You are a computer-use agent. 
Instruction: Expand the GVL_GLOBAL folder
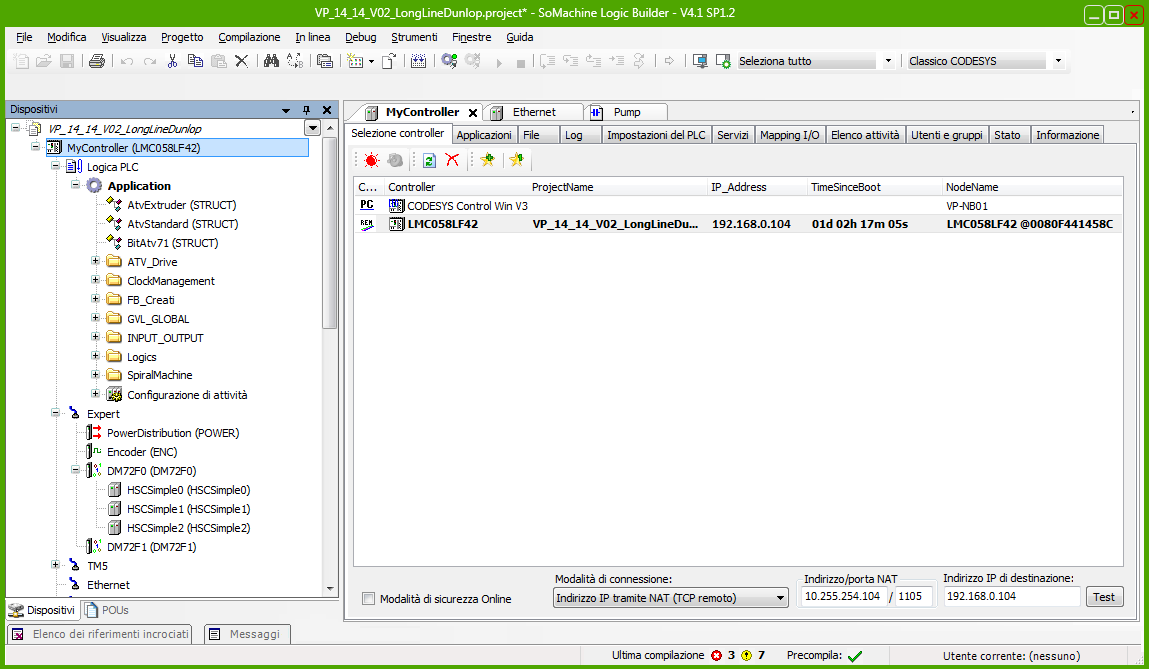pos(95,318)
